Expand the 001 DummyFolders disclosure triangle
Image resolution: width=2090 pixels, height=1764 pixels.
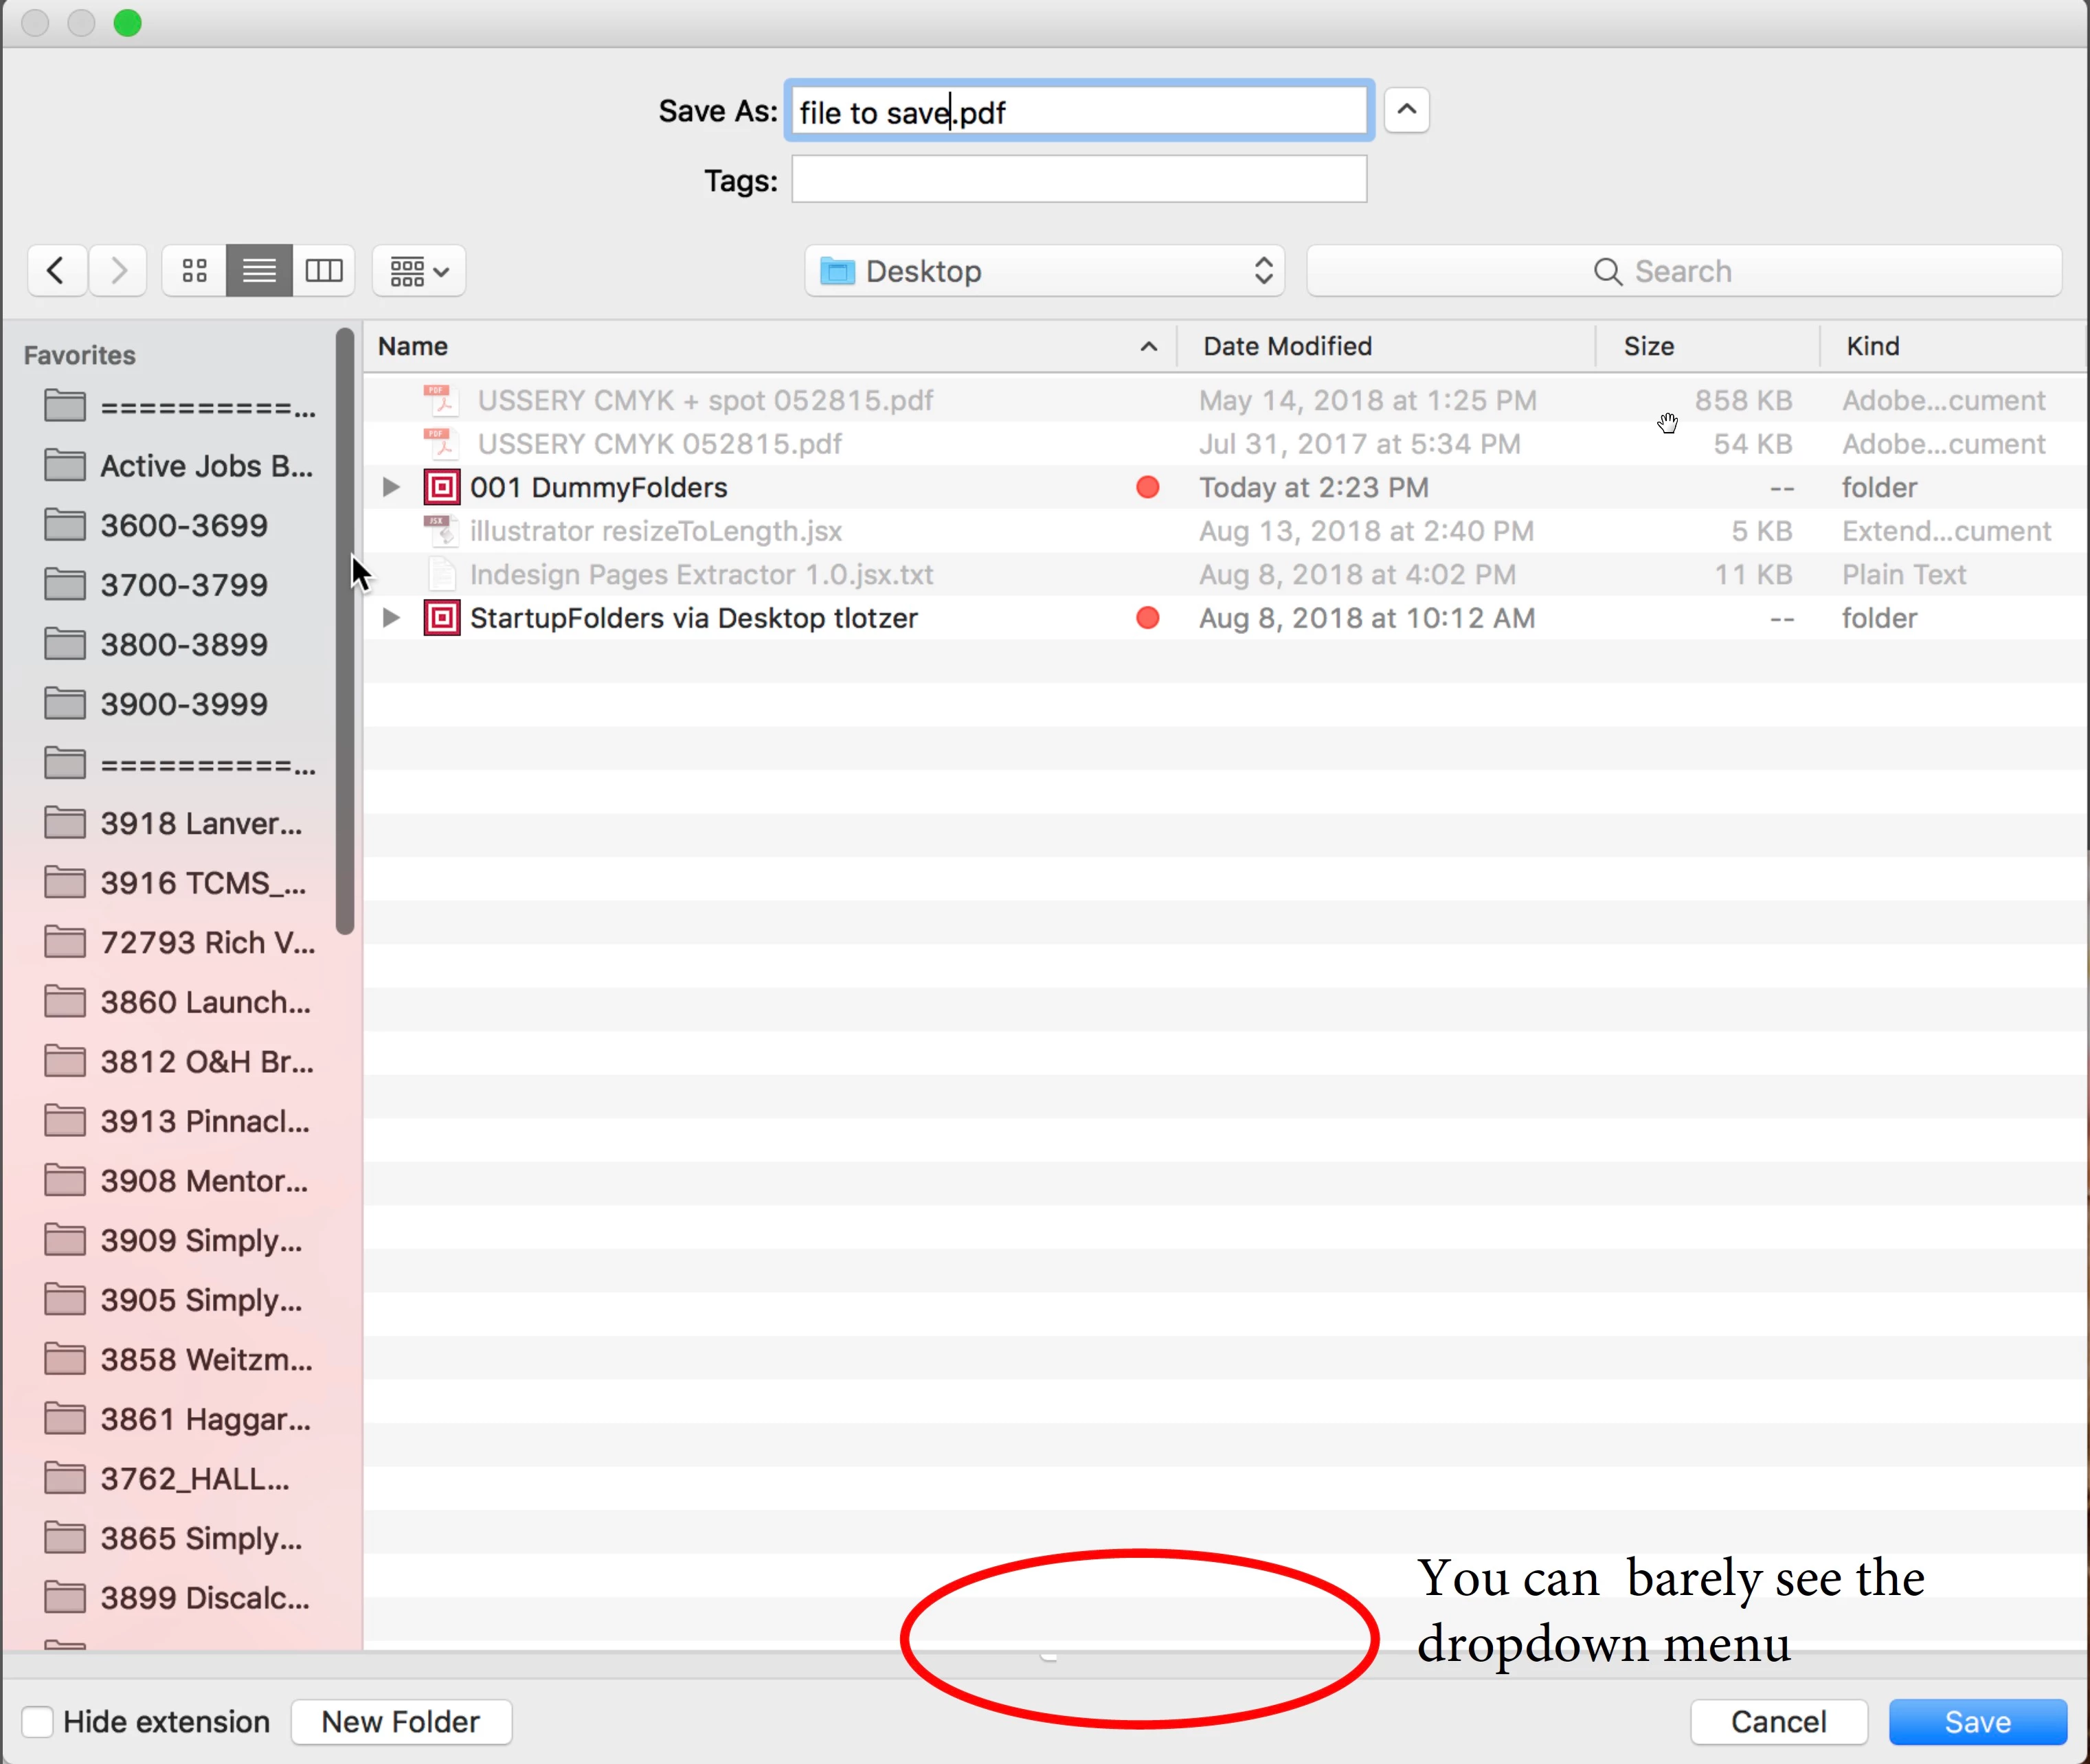391,488
